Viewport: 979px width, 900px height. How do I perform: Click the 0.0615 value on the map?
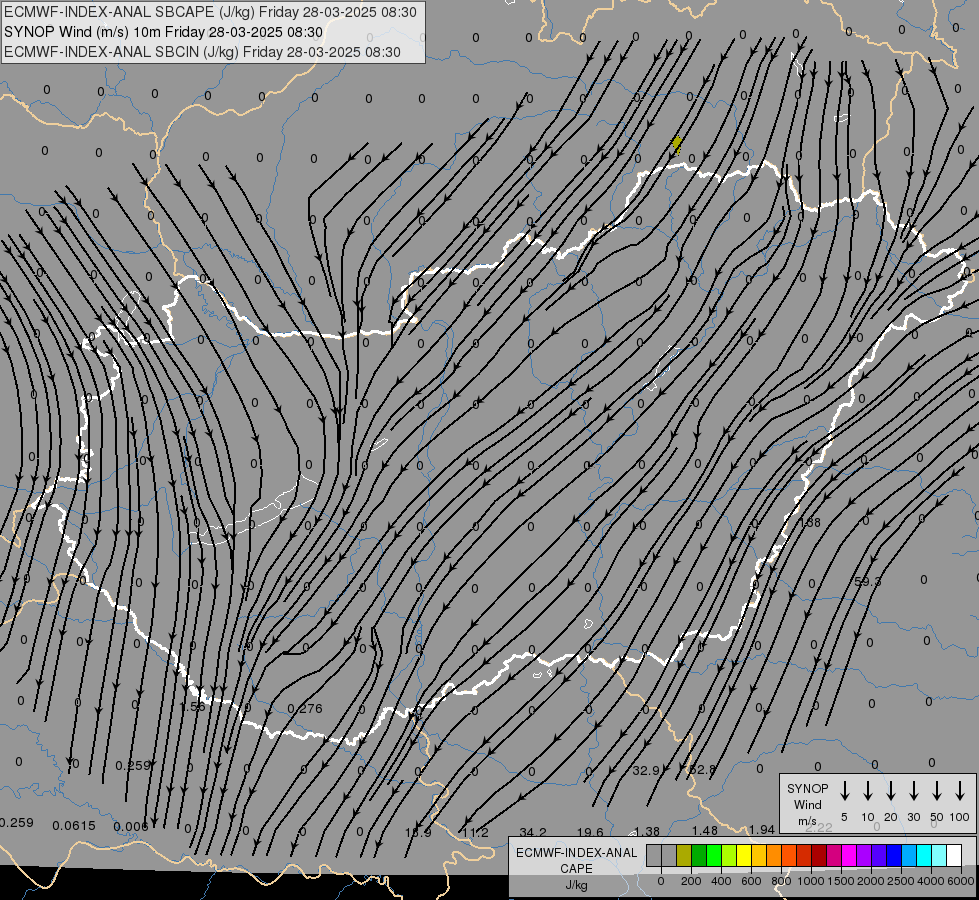[74, 826]
